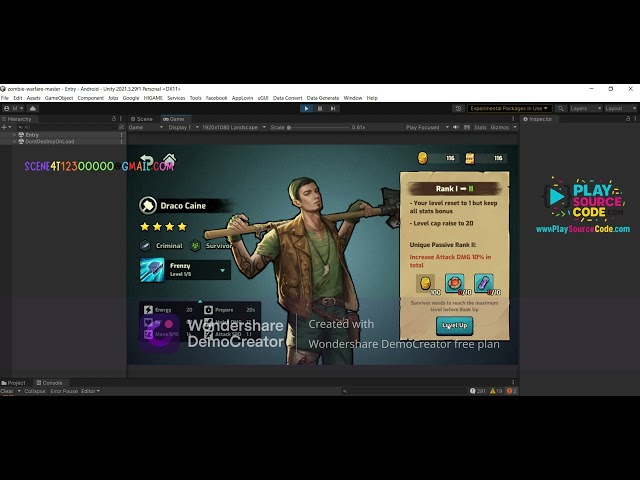
Task: Open the File menu
Action: [x=5, y=98]
